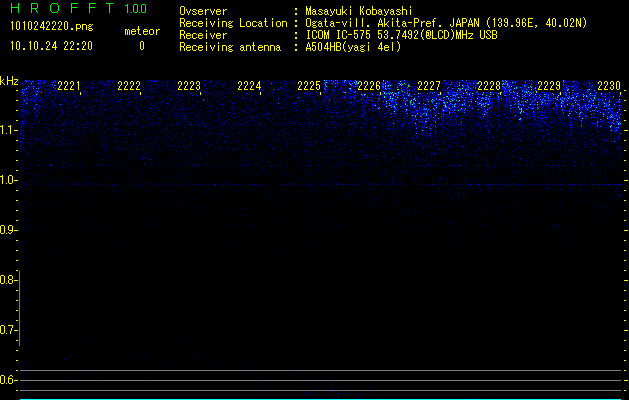
Task: Click the Receiving antenna label
Action: point(230,47)
